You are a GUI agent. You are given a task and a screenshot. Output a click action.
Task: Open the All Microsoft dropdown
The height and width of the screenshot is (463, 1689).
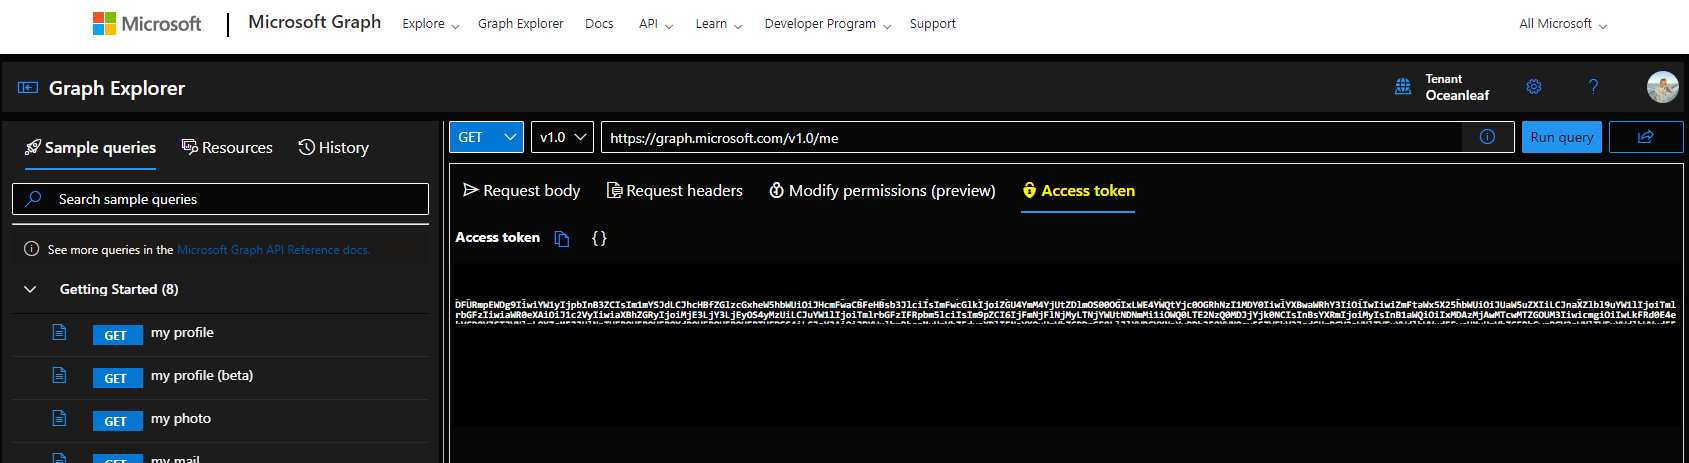(1563, 24)
